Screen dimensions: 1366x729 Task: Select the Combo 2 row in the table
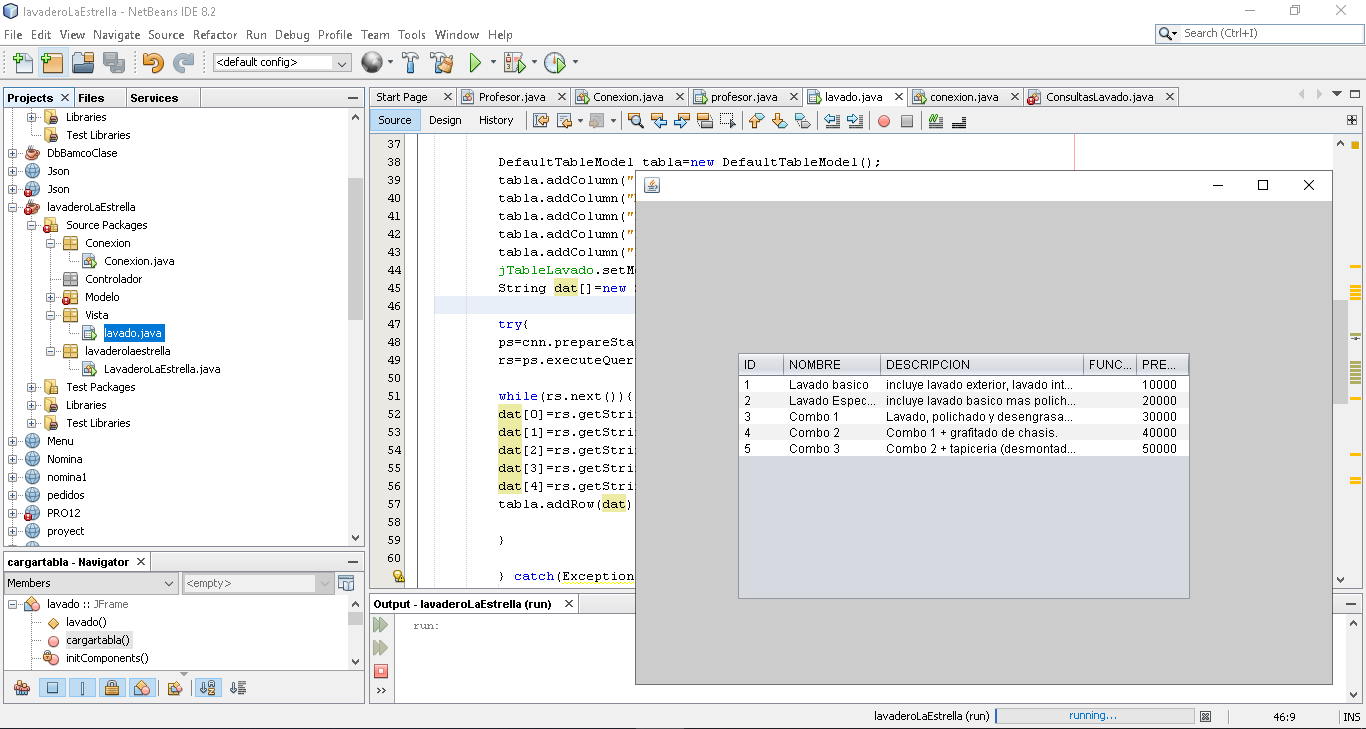tap(964, 433)
